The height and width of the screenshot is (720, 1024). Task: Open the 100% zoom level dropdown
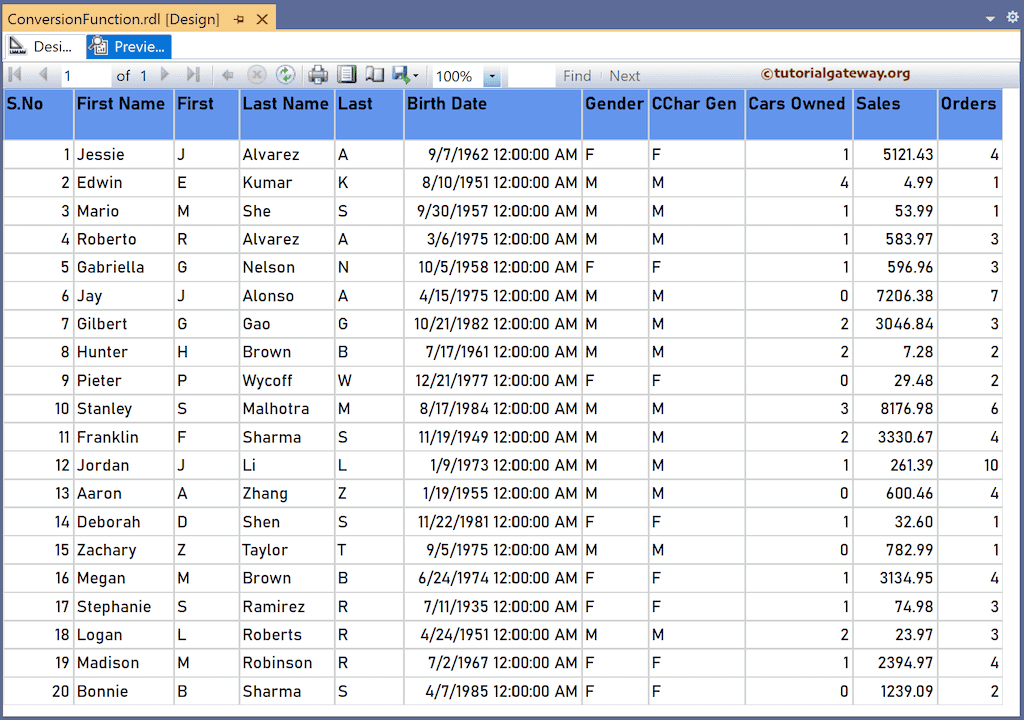click(492, 76)
